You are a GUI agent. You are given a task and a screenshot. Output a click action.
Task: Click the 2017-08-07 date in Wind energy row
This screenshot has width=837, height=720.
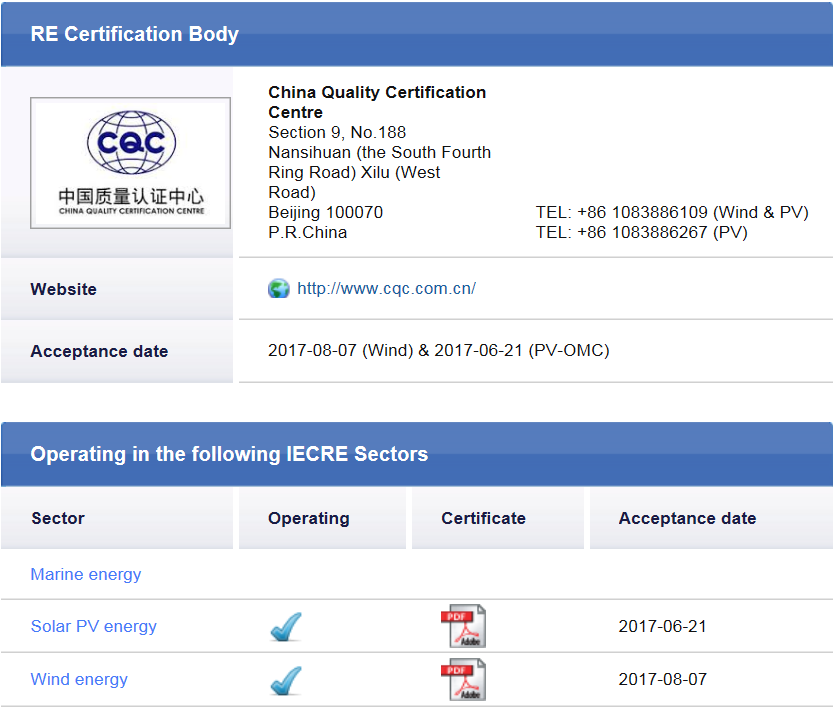662,680
